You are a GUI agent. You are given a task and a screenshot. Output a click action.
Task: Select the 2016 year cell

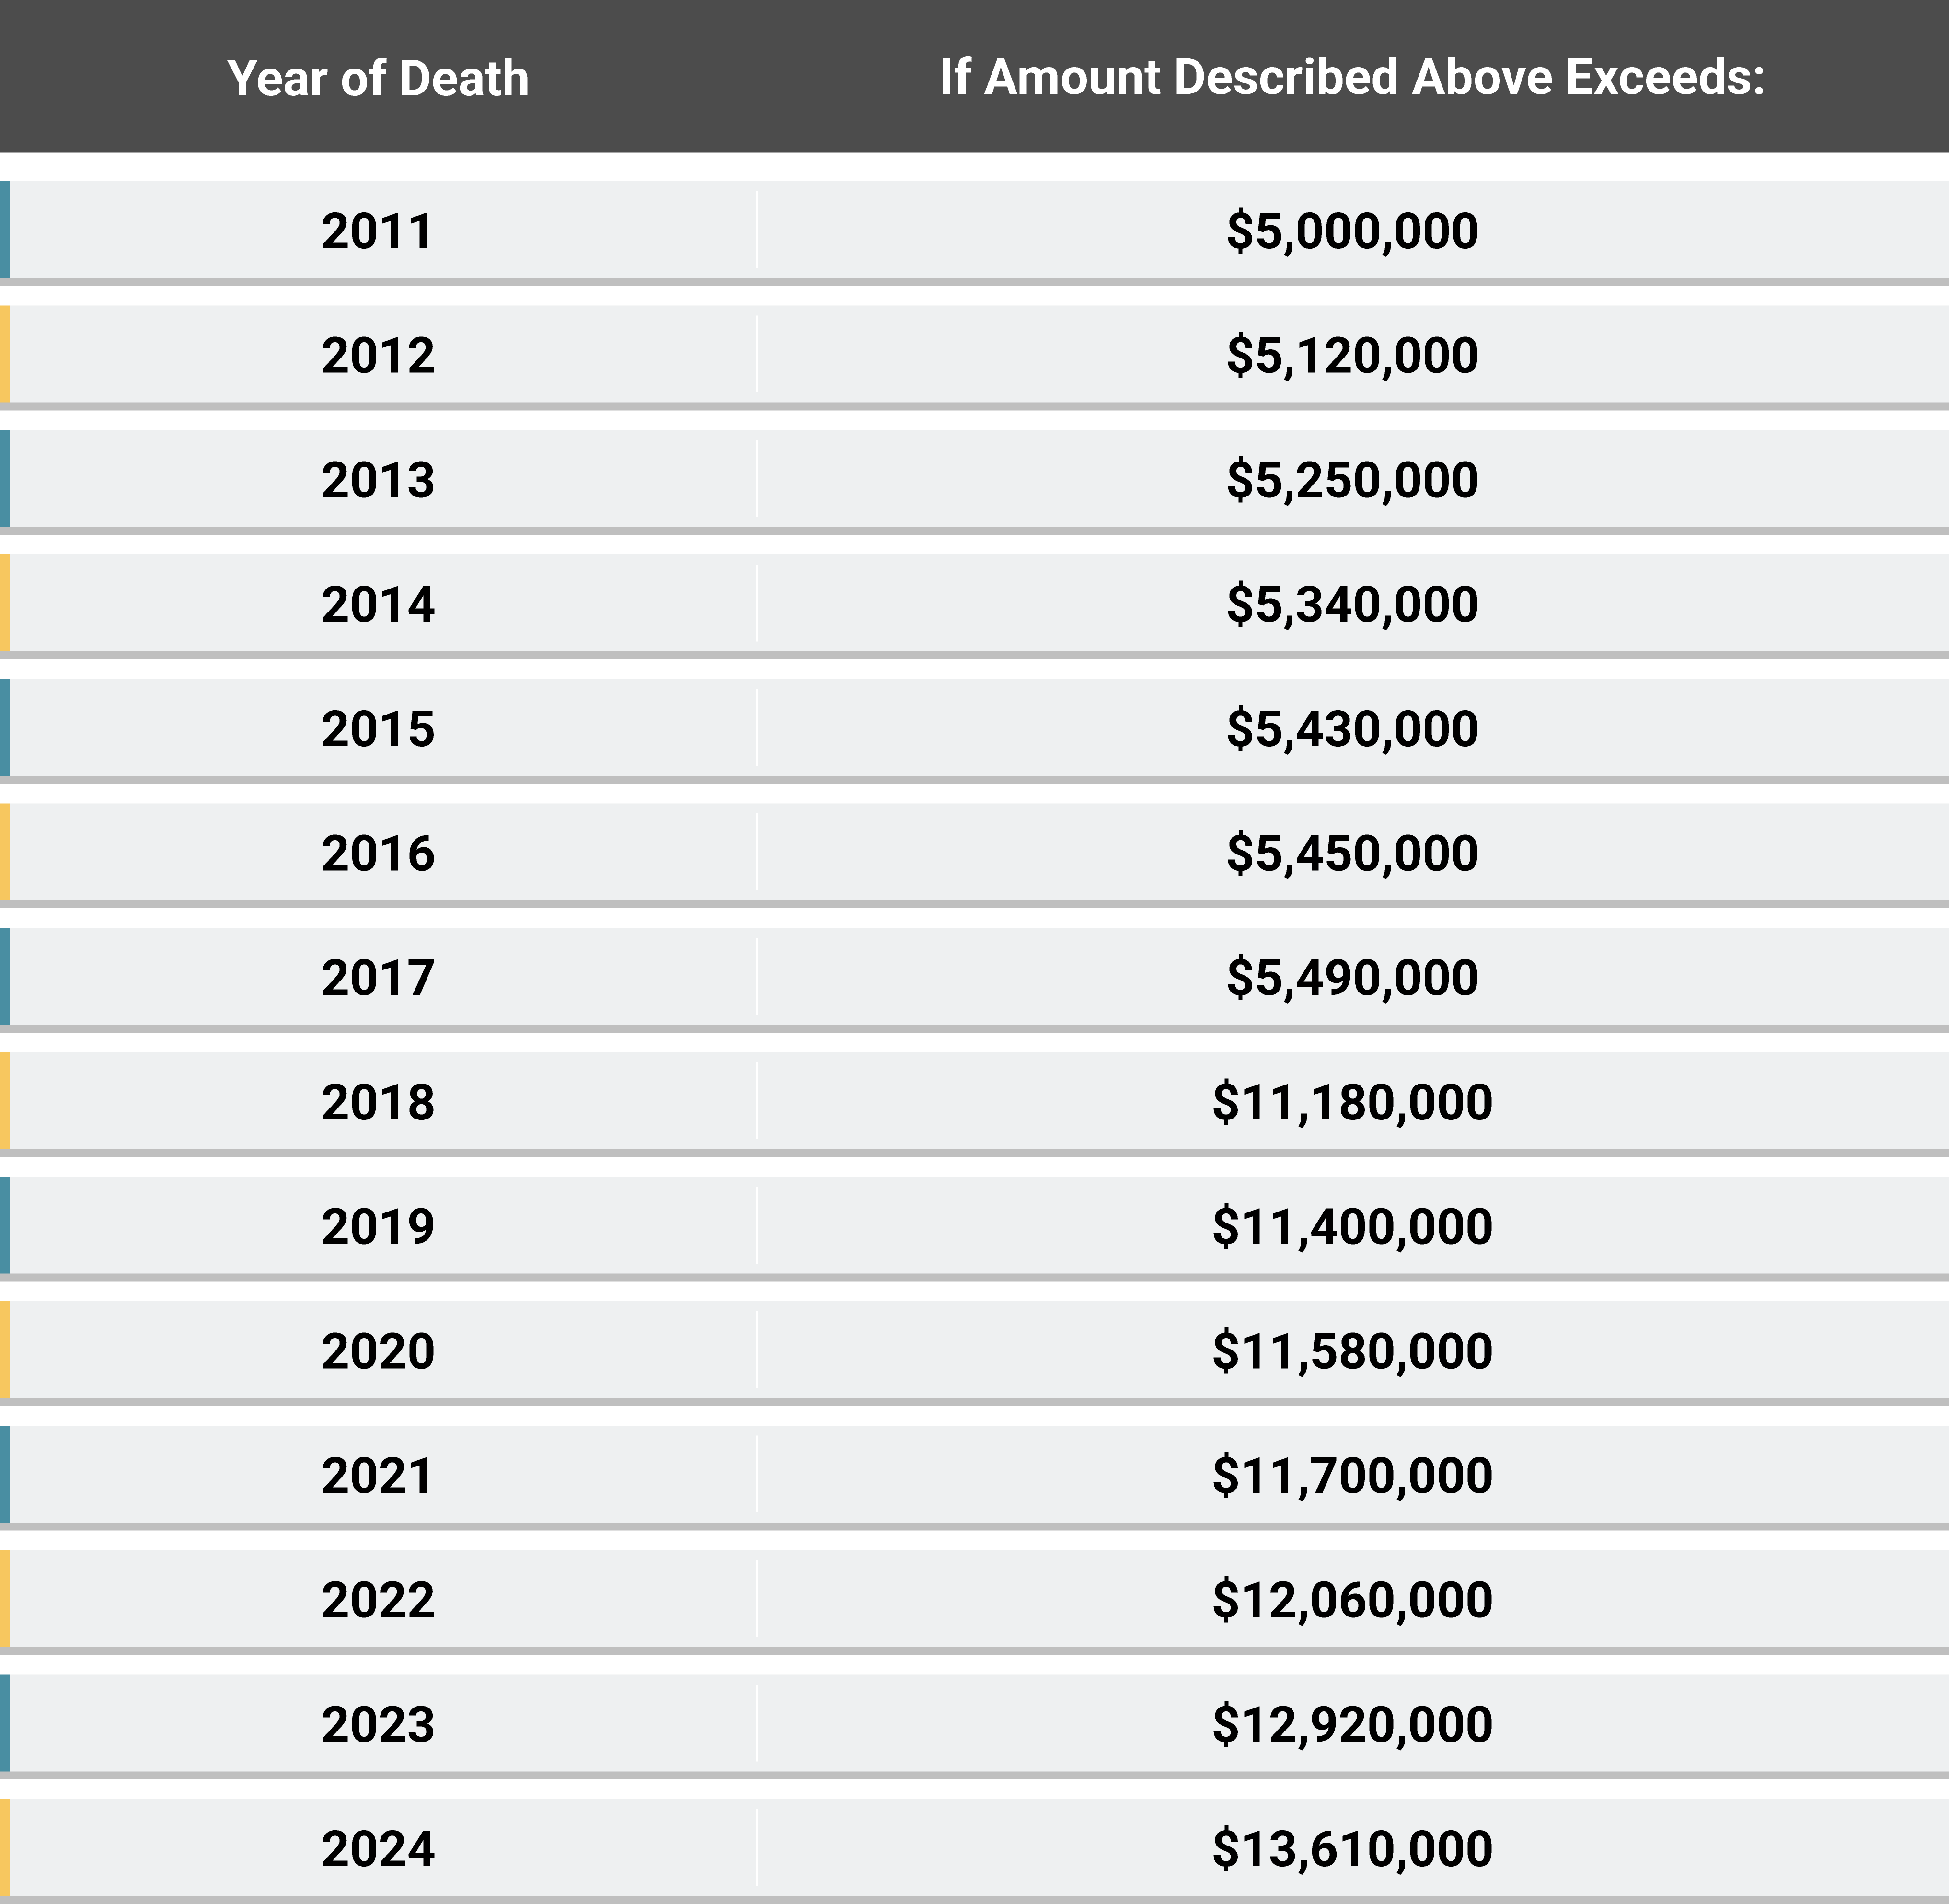378,853
